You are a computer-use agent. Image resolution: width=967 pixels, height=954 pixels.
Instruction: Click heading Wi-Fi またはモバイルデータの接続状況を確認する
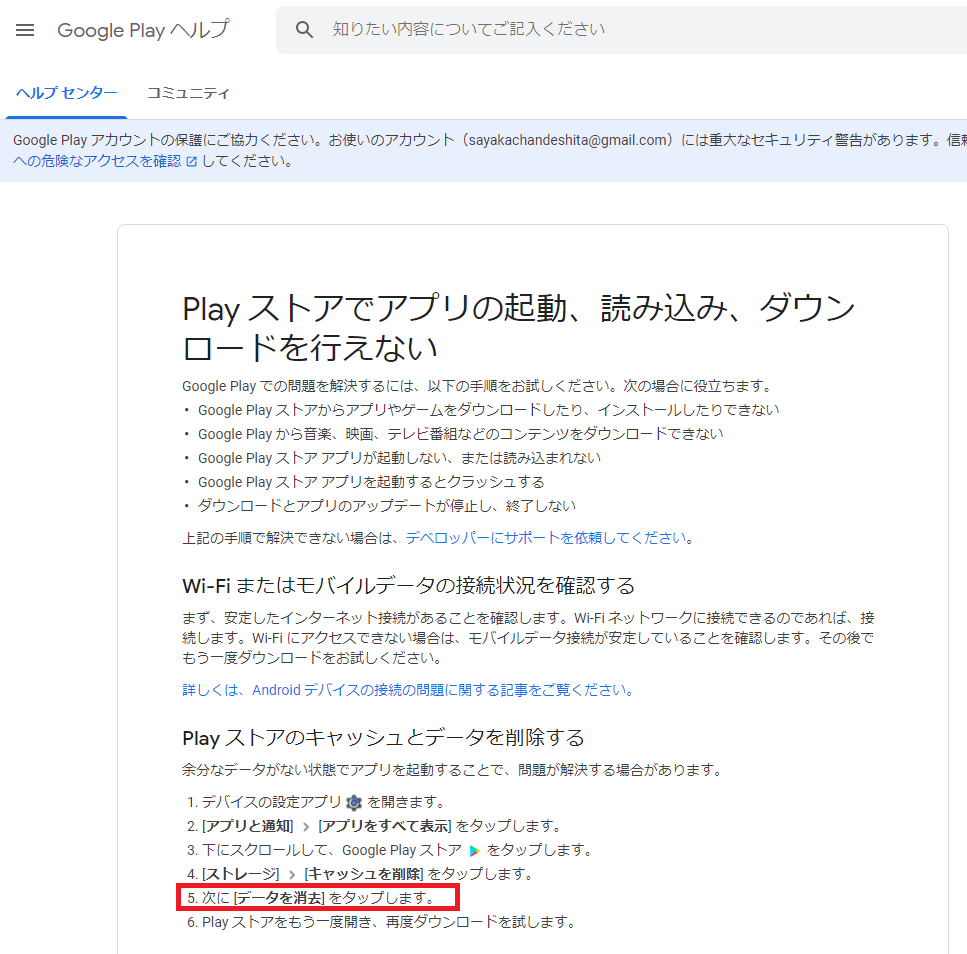[408, 585]
